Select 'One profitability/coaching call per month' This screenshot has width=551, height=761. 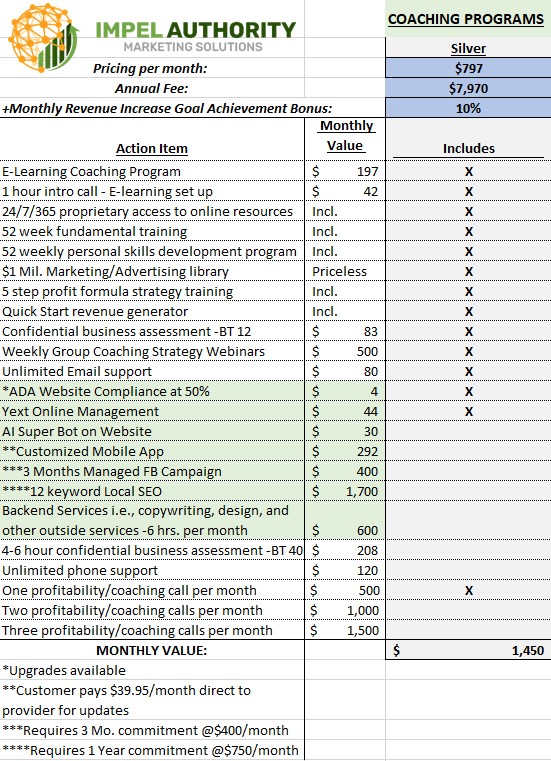coord(129,590)
